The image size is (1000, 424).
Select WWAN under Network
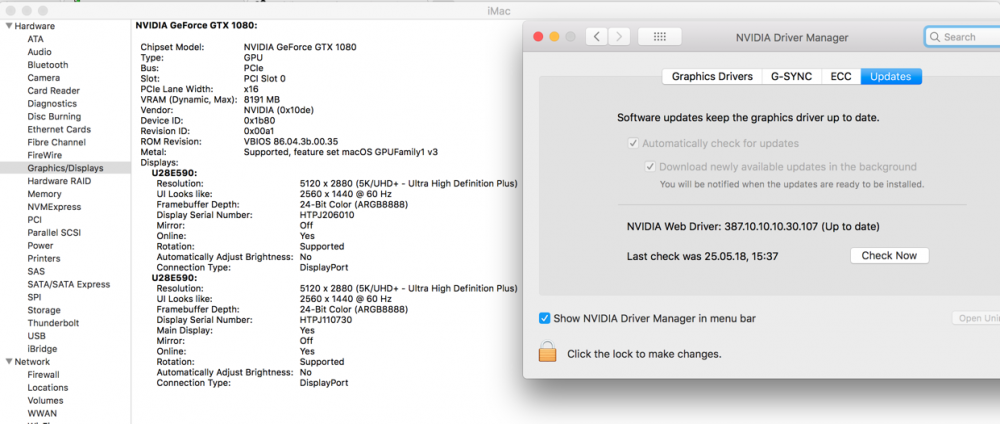42,413
